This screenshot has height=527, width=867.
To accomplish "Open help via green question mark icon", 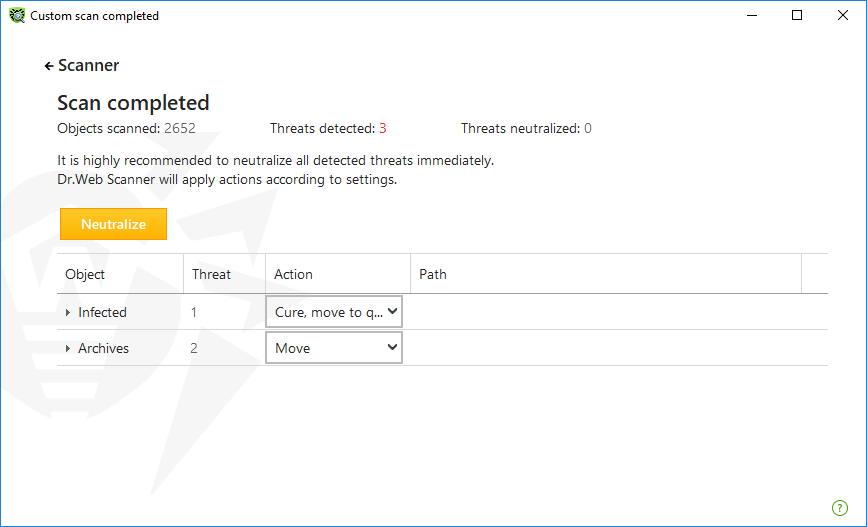I will 839,508.
